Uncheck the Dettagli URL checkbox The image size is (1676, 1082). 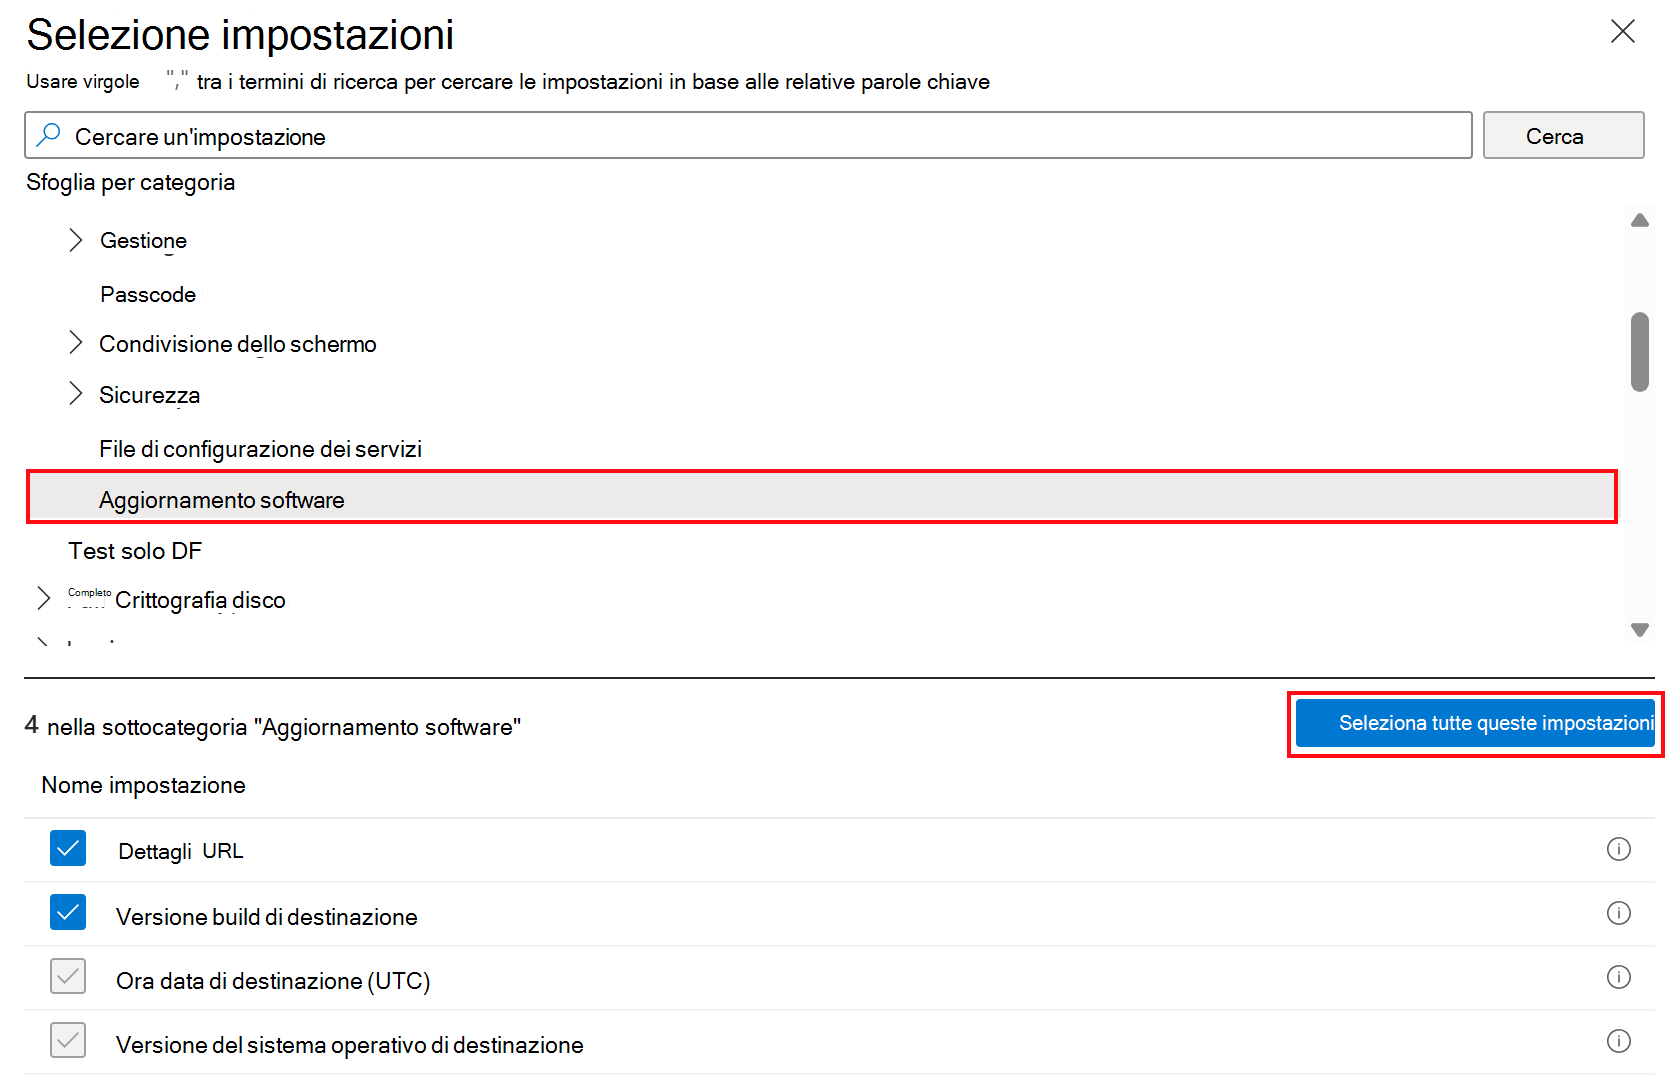[x=68, y=848]
